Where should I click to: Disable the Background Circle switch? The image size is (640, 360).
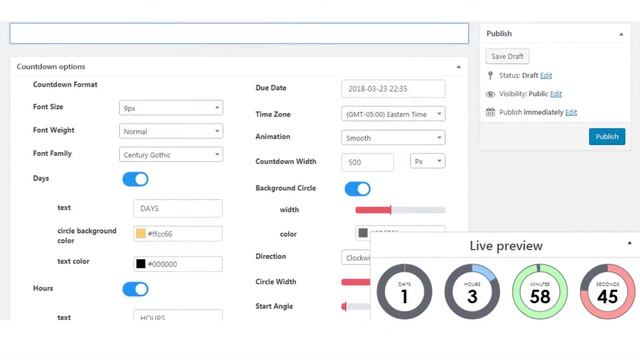pyautogui.click(x=358, y=189)
